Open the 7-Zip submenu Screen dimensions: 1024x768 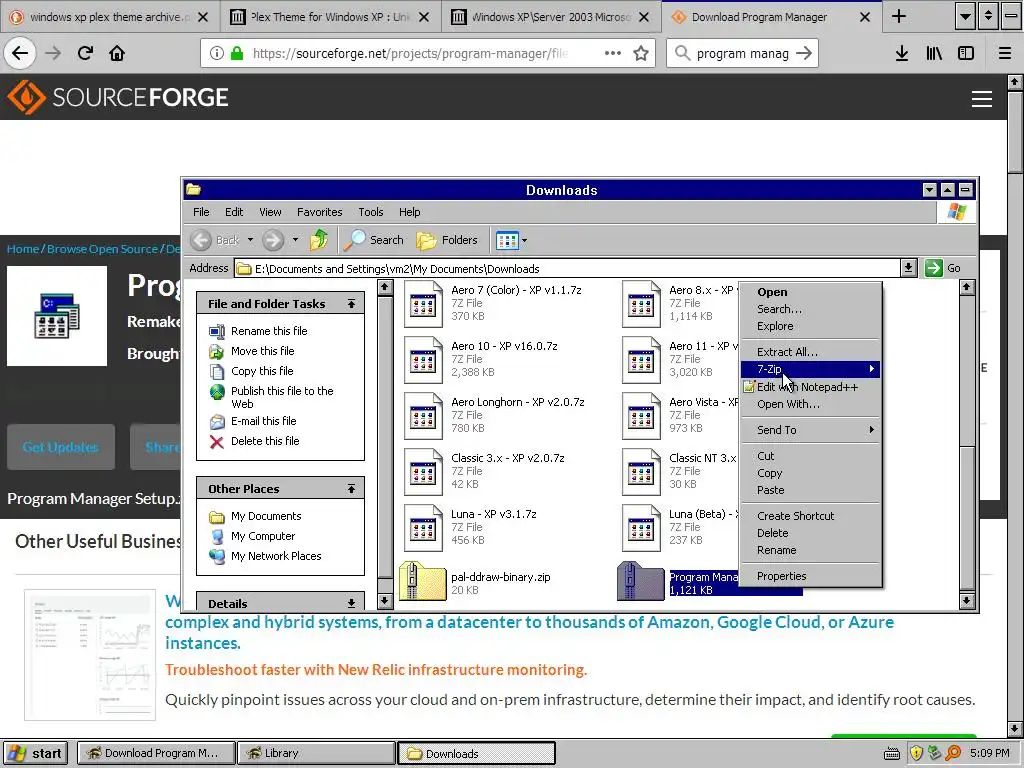[x=810, y=369]
